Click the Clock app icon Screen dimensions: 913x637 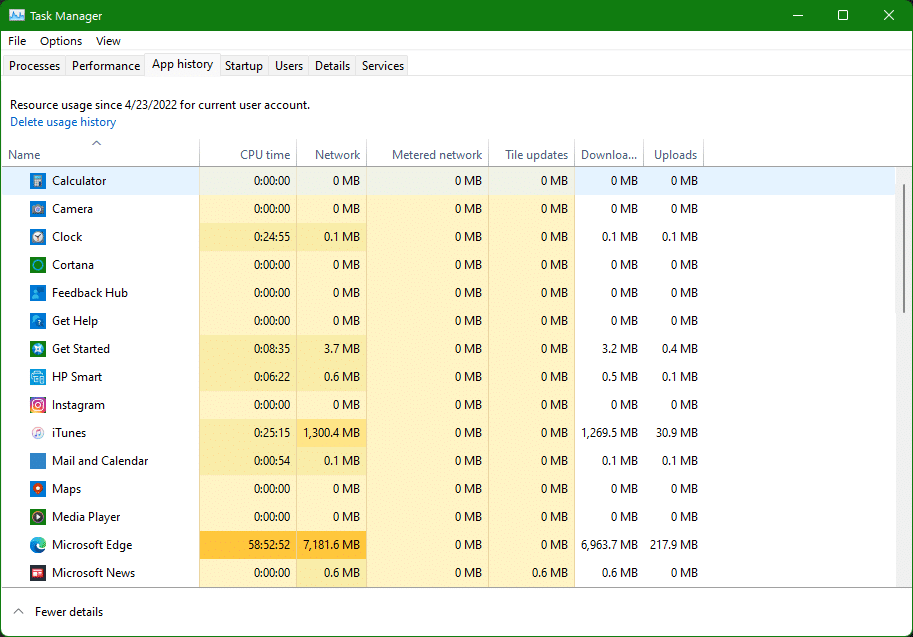(38, 237)
